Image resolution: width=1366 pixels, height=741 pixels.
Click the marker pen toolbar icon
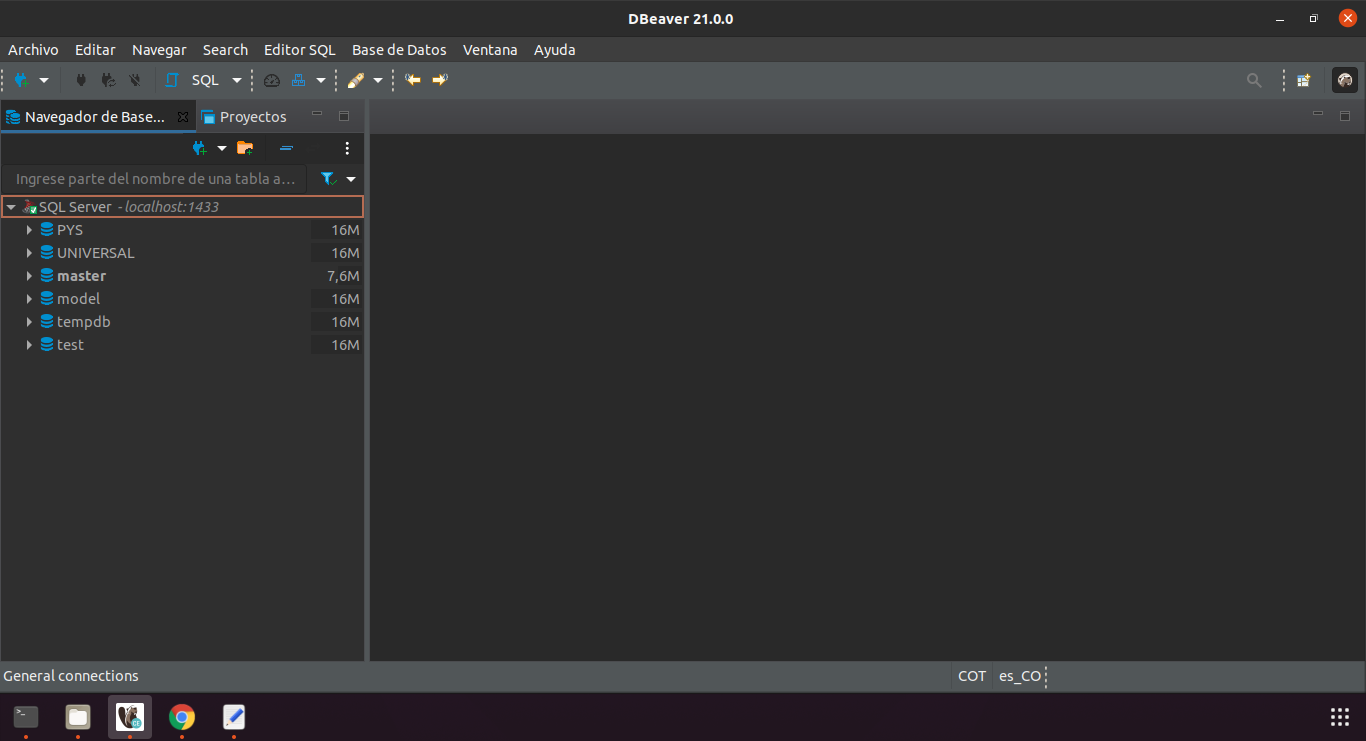355,80
